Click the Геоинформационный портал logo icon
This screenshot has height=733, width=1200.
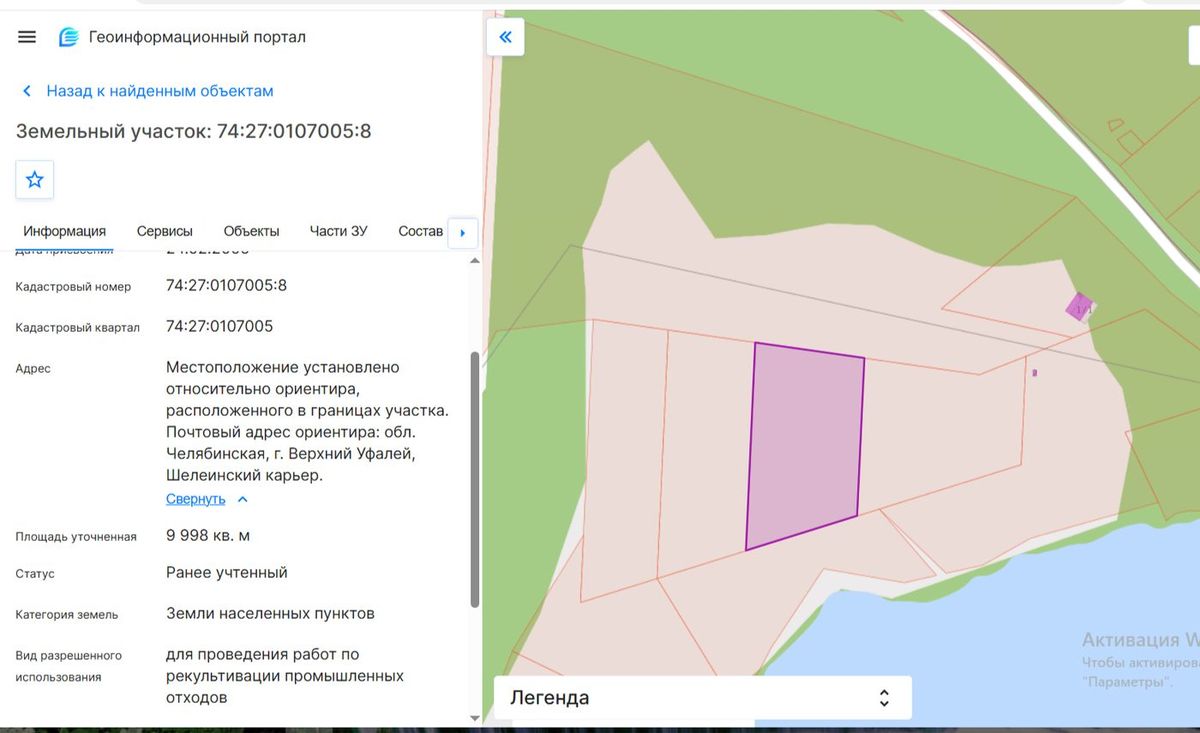(x=68, y=37)
